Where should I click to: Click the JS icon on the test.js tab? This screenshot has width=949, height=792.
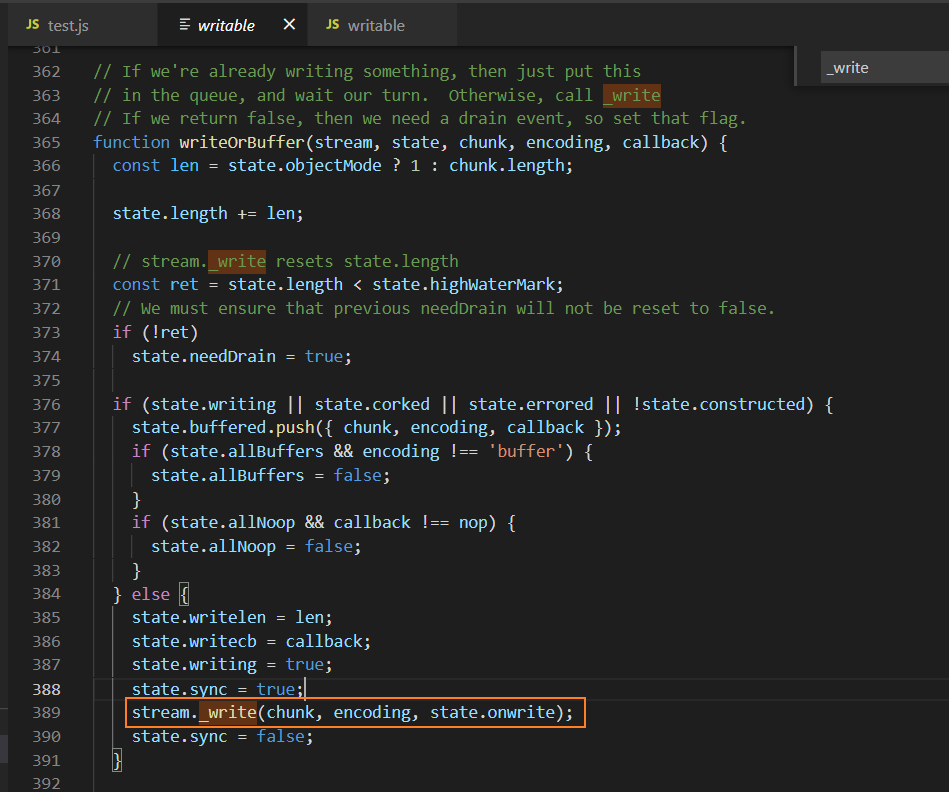[x=31, y=24]
